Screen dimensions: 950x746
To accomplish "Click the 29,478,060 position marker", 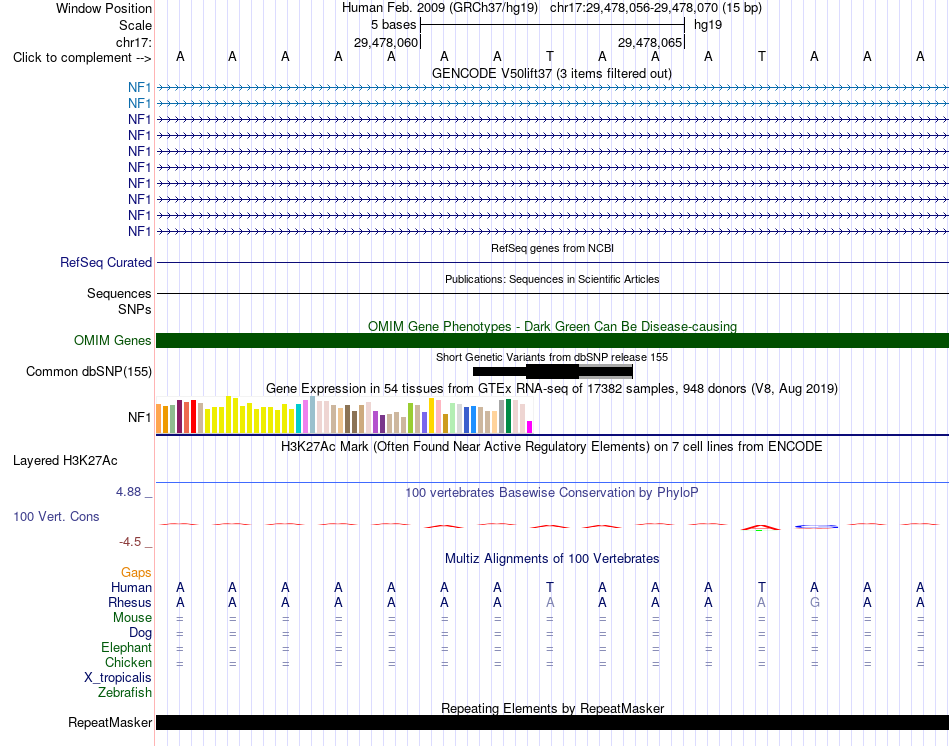I will [386, 42].
